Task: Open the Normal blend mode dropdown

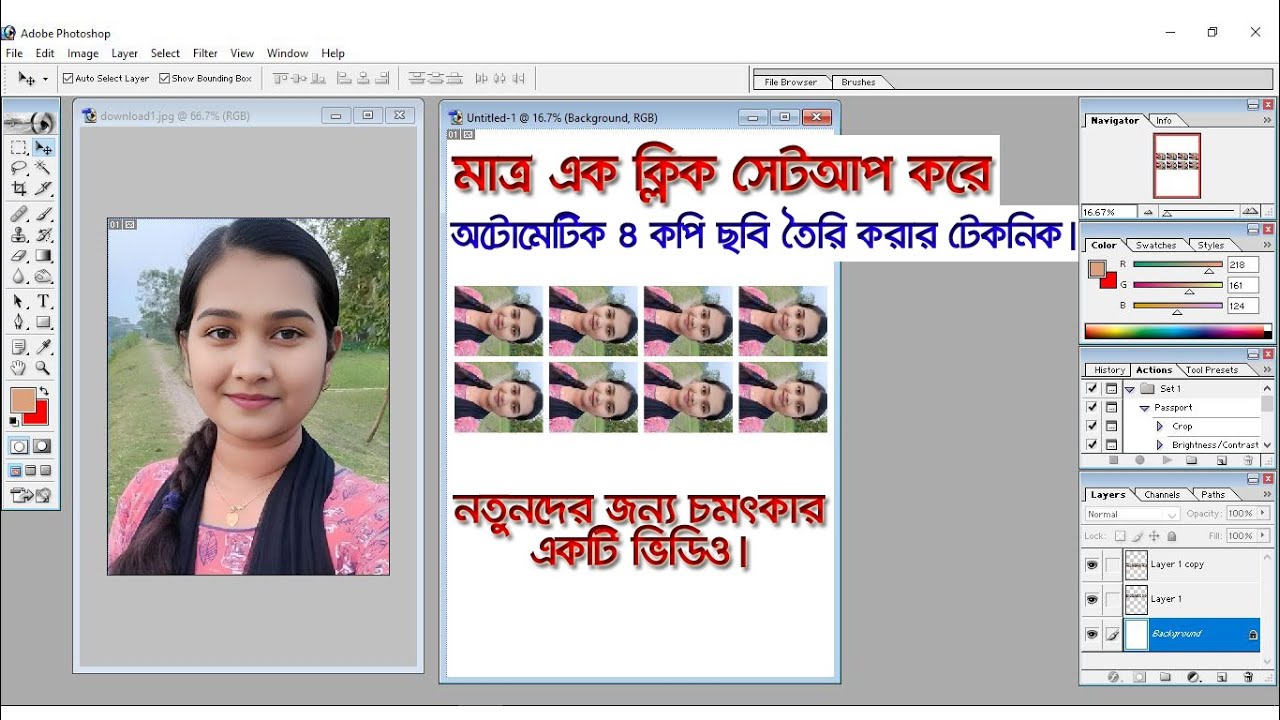Action: 1133,514
